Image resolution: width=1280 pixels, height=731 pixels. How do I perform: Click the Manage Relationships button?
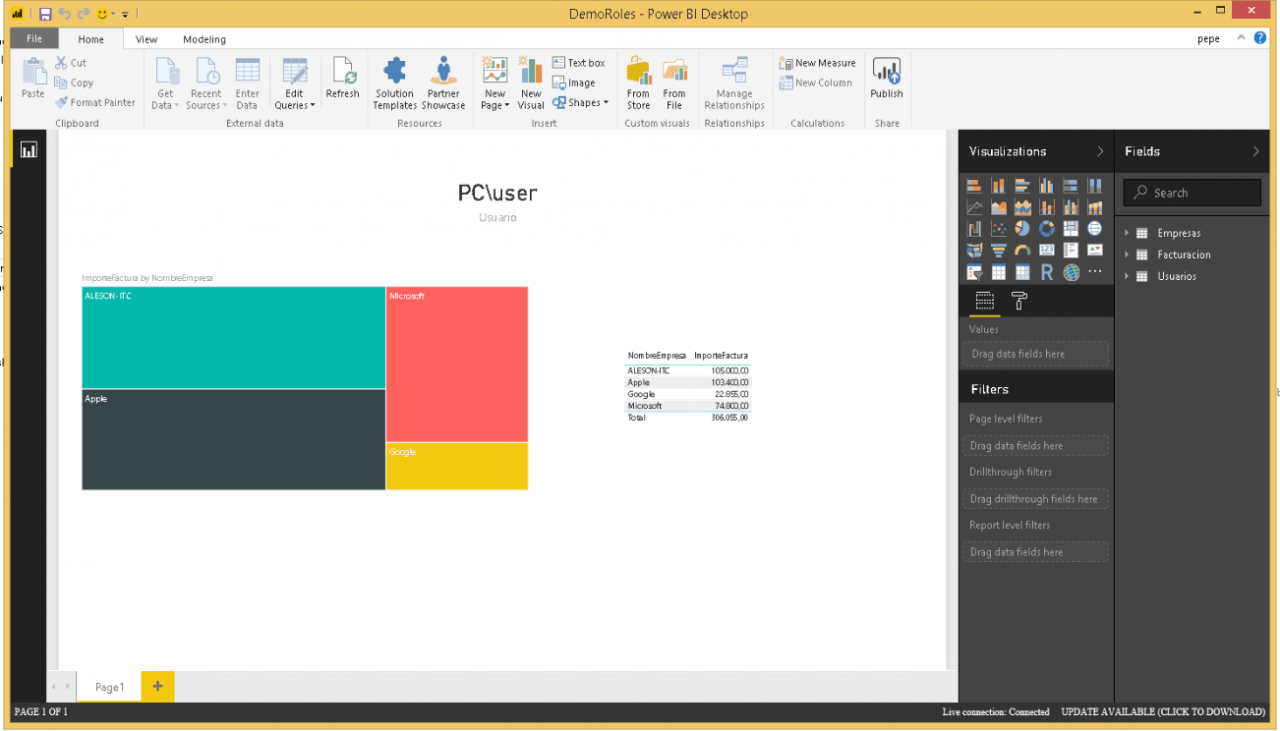coord(733,82)
